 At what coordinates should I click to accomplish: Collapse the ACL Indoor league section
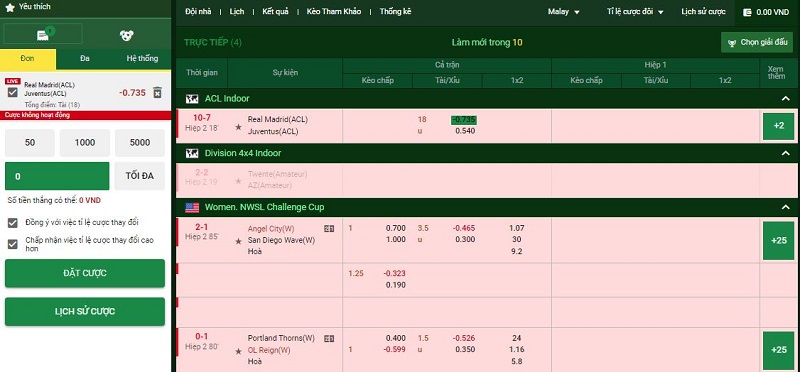coord(786,98)
